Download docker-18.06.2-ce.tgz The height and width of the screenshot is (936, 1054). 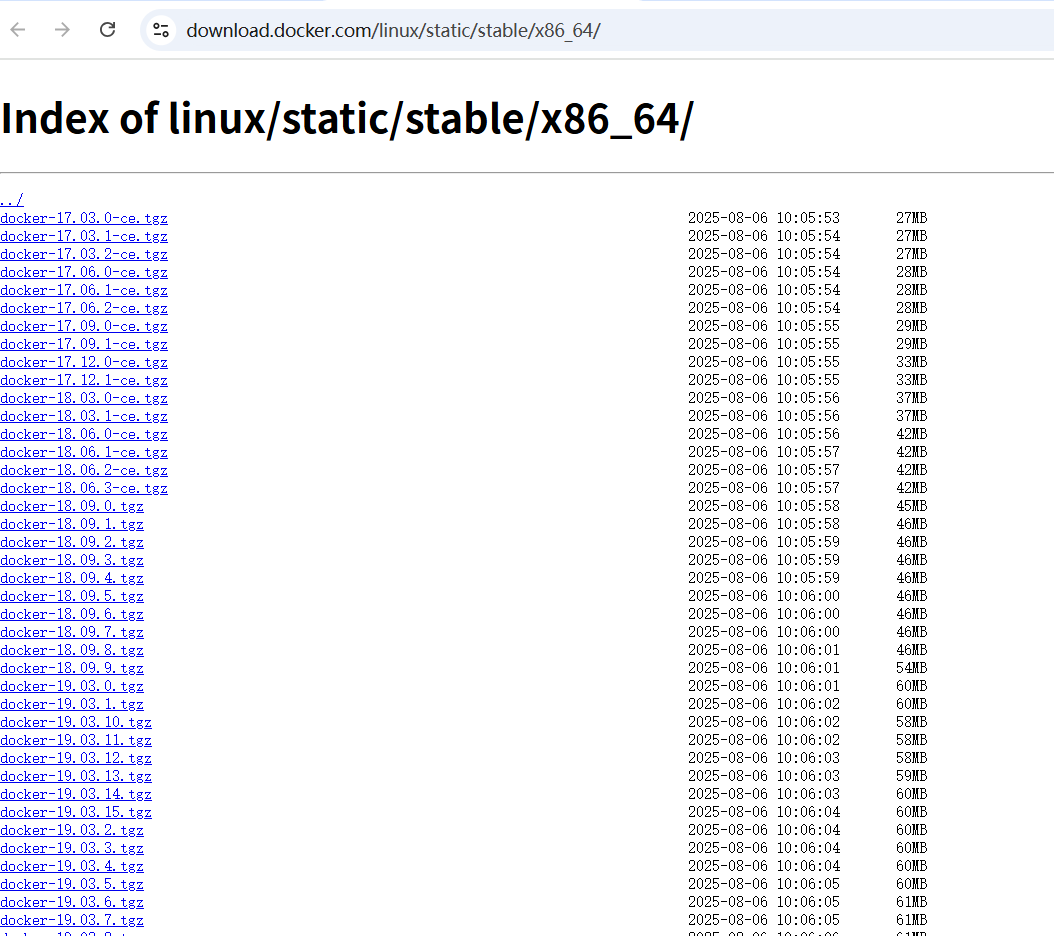[84, 470]
